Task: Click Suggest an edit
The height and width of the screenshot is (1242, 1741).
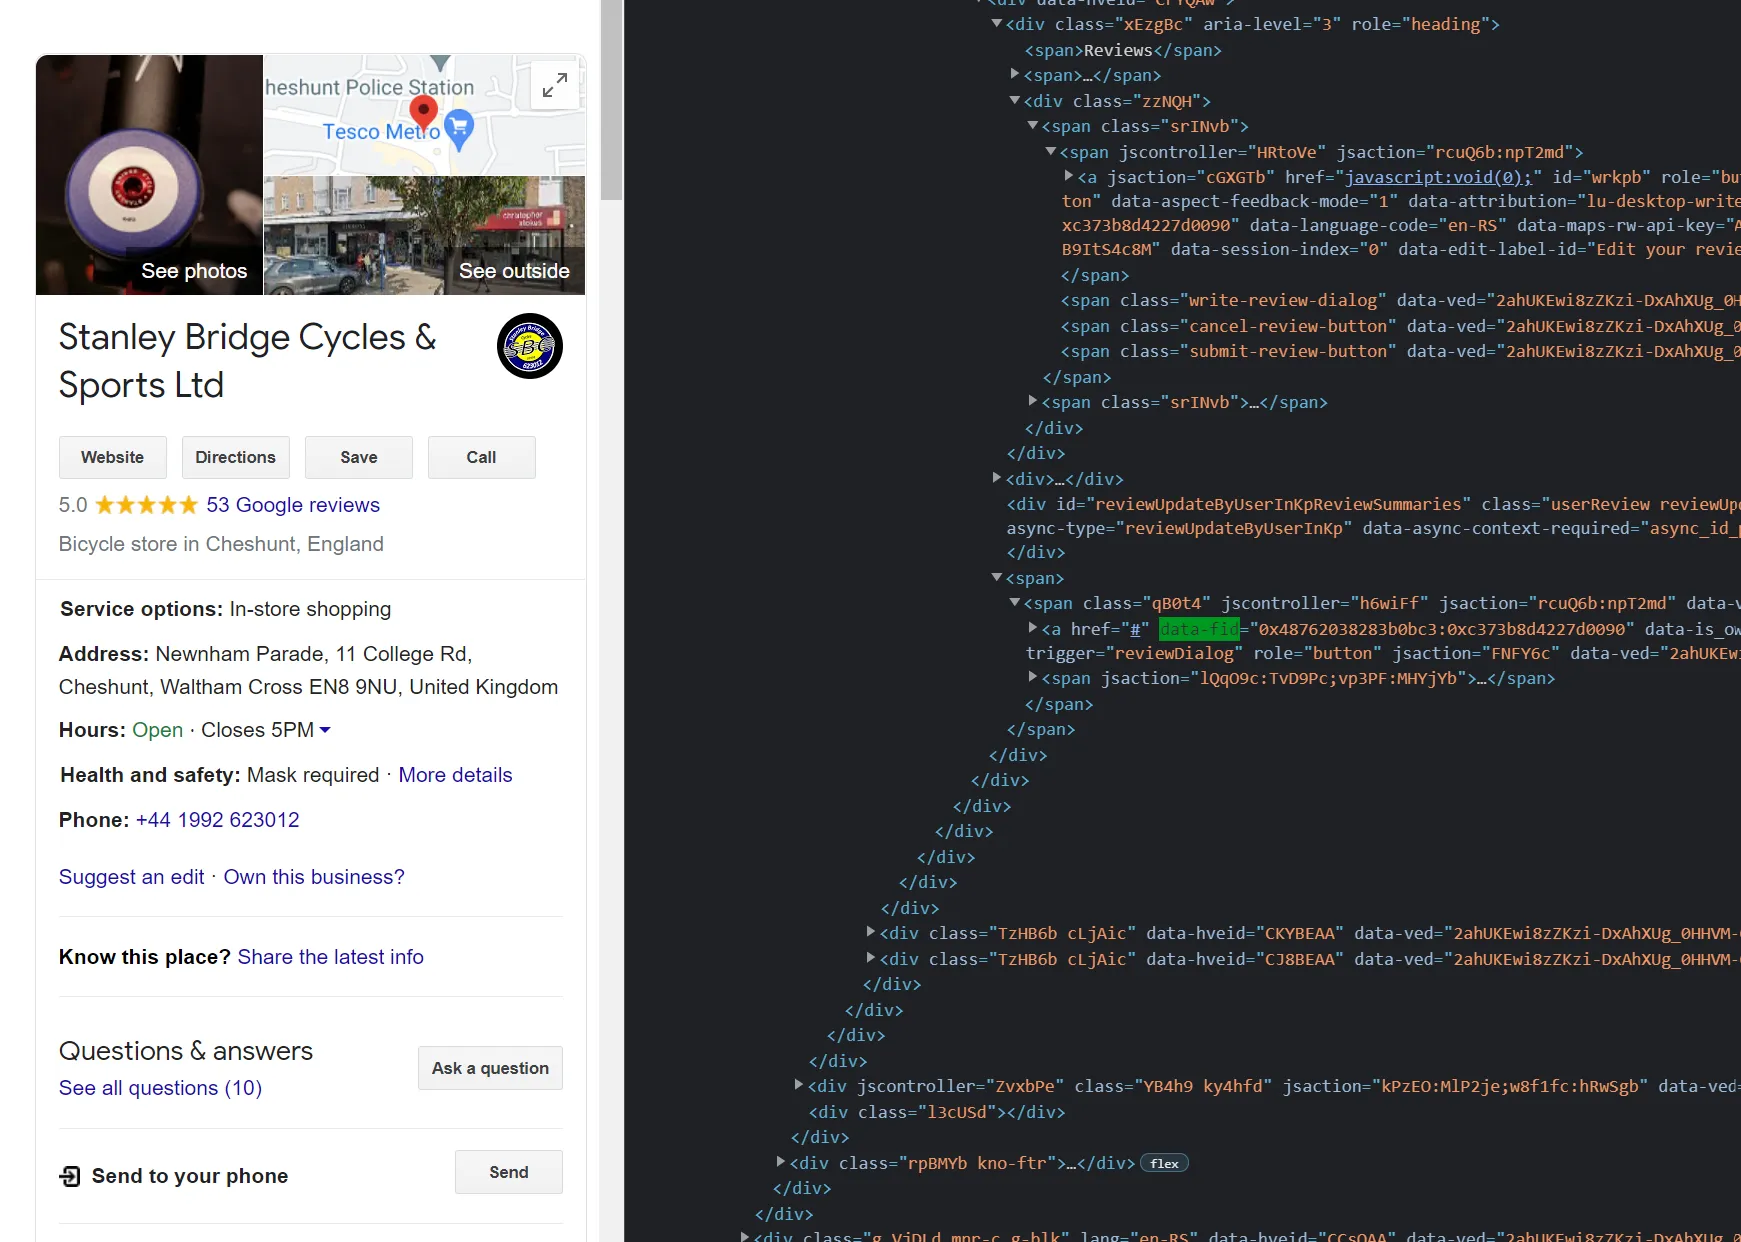Action: [x=131, y=877]
